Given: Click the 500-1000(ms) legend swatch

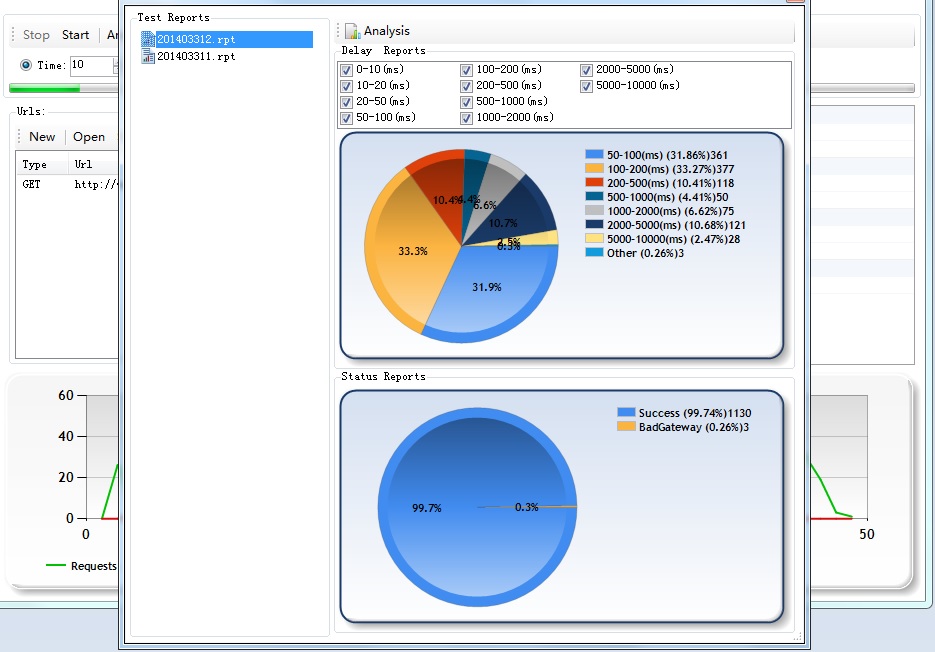Looking at the screenshot, I should pos(595,197).
